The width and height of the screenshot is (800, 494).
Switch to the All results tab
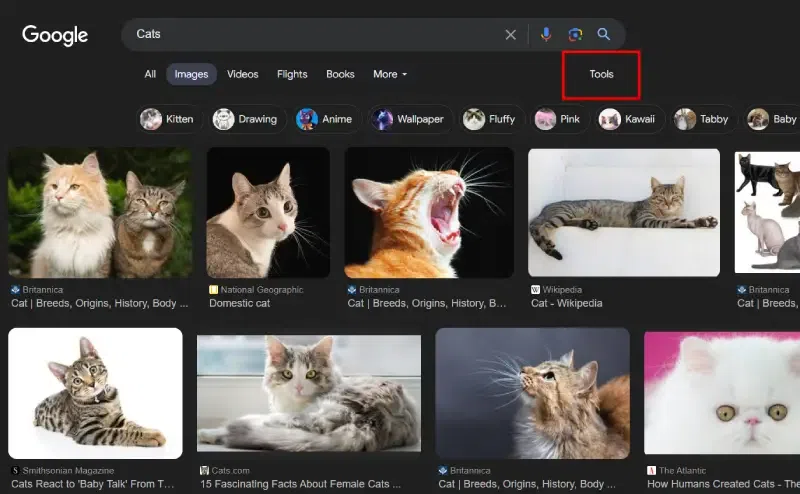[x=150, y=74]
